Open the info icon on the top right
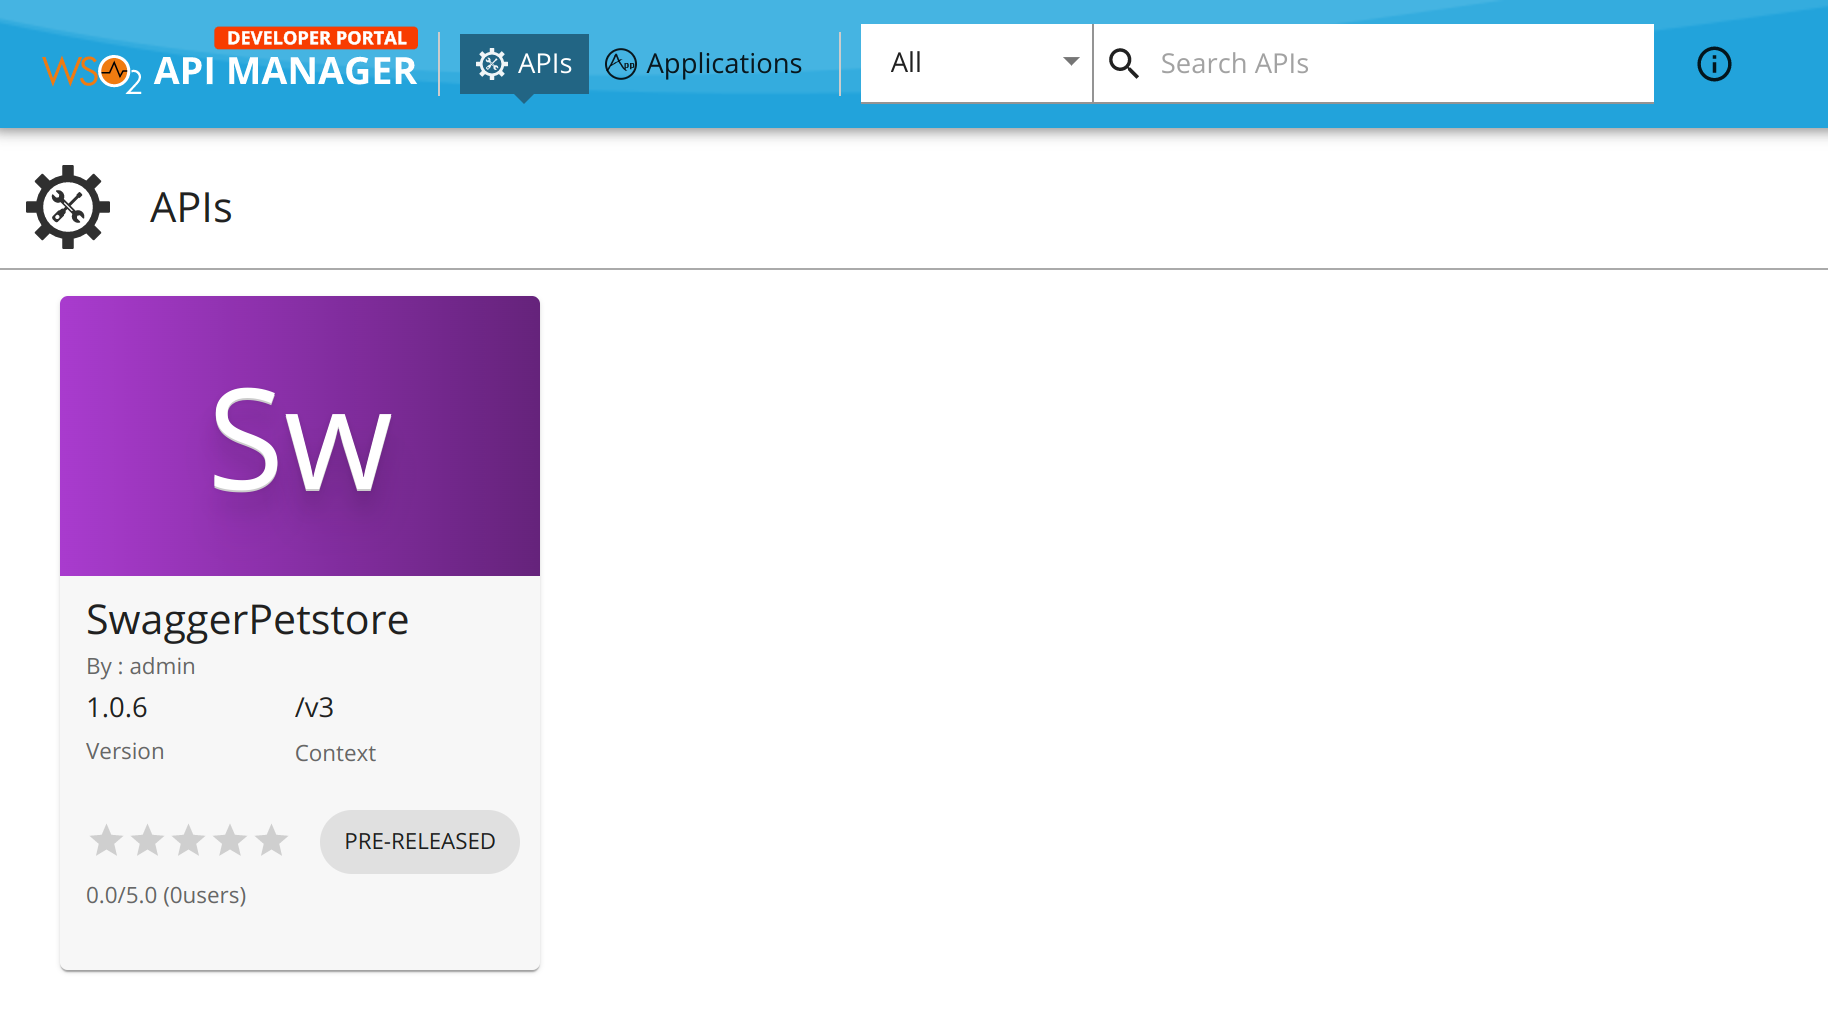Viewport: 1828px width, 1034px height. [x=1714, y=64]
